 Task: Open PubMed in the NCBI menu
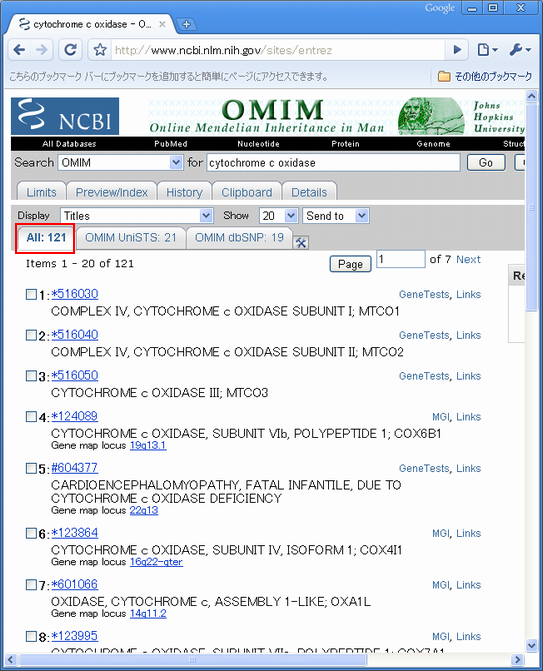171,144
